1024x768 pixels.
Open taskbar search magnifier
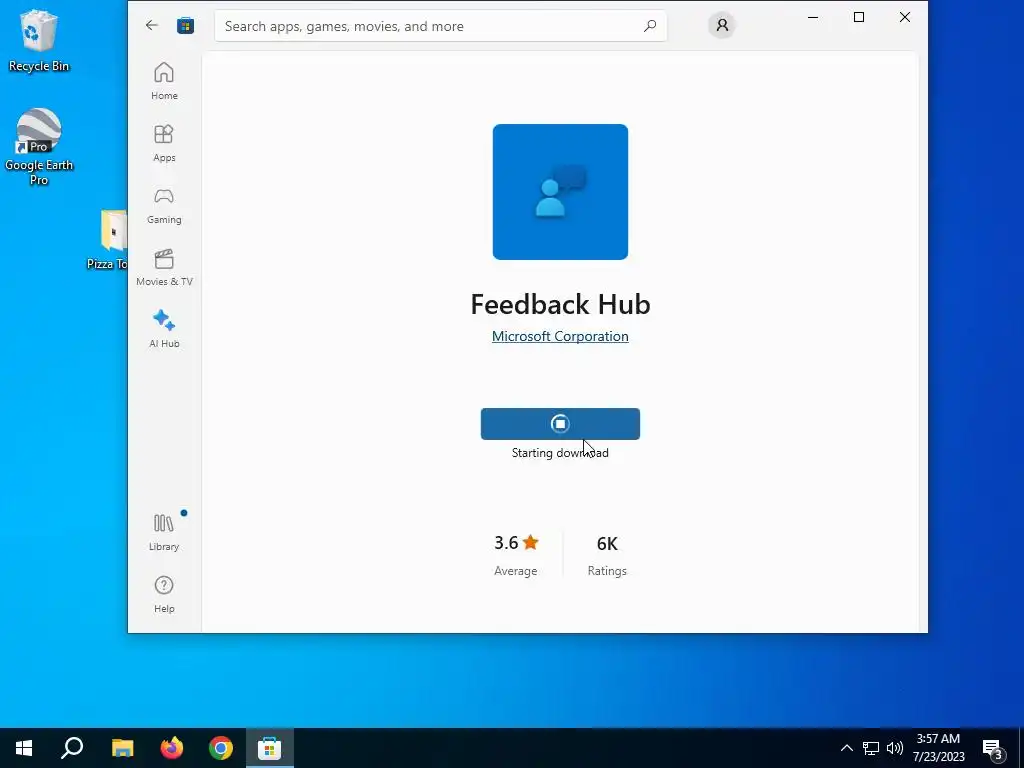72,748
